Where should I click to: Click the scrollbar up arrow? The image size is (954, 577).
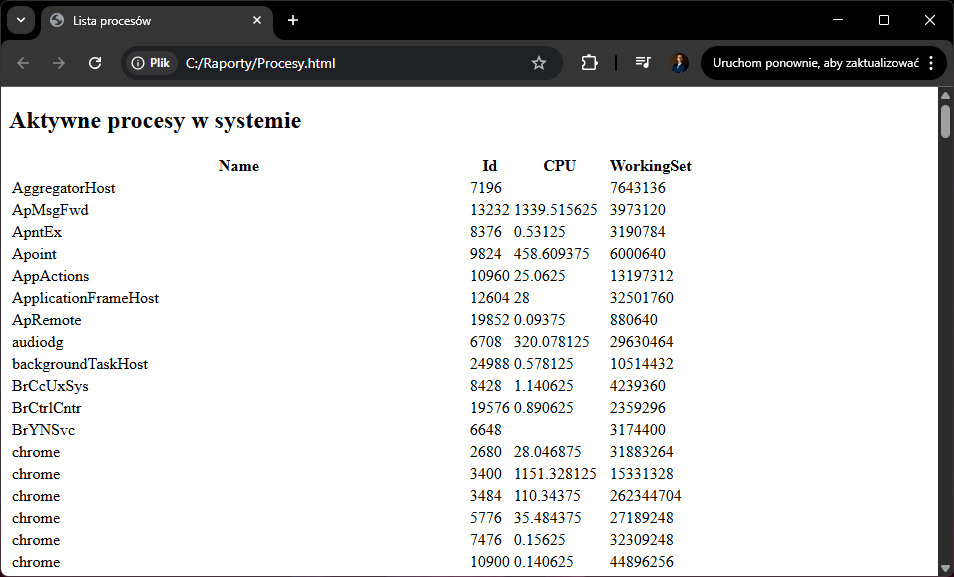tap(945, 95)
